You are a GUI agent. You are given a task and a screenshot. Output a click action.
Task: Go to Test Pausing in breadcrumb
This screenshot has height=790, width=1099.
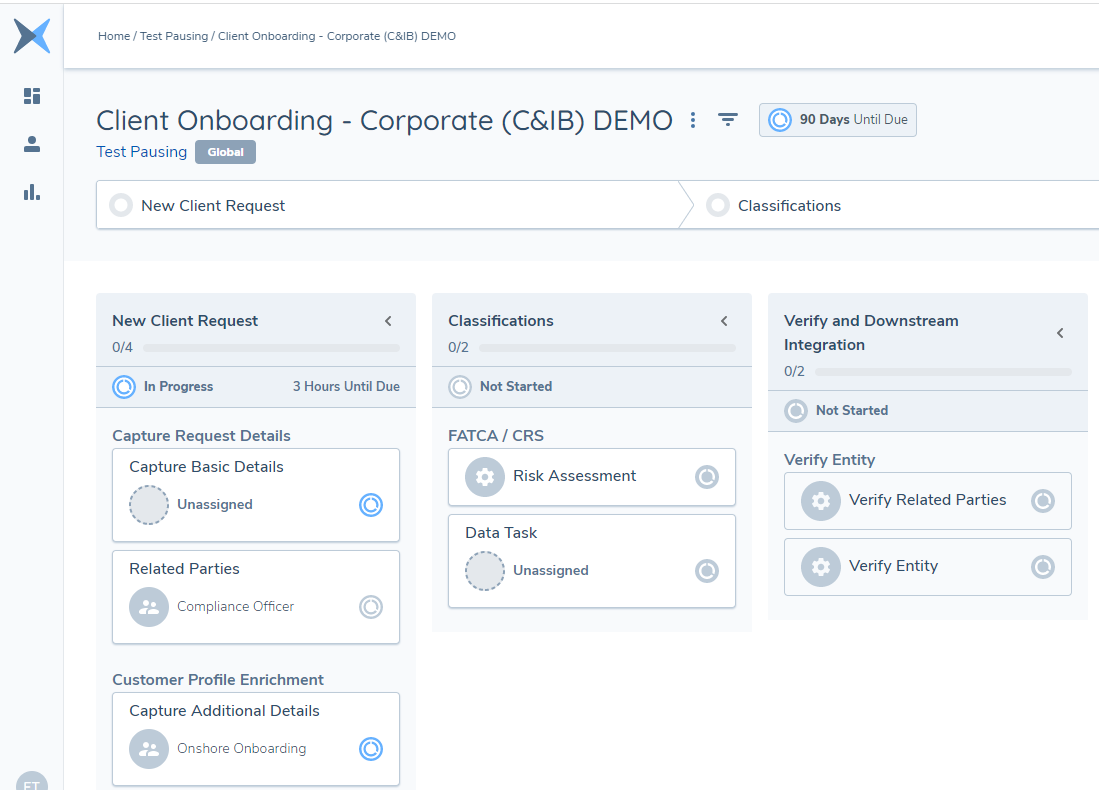point(174,36)
